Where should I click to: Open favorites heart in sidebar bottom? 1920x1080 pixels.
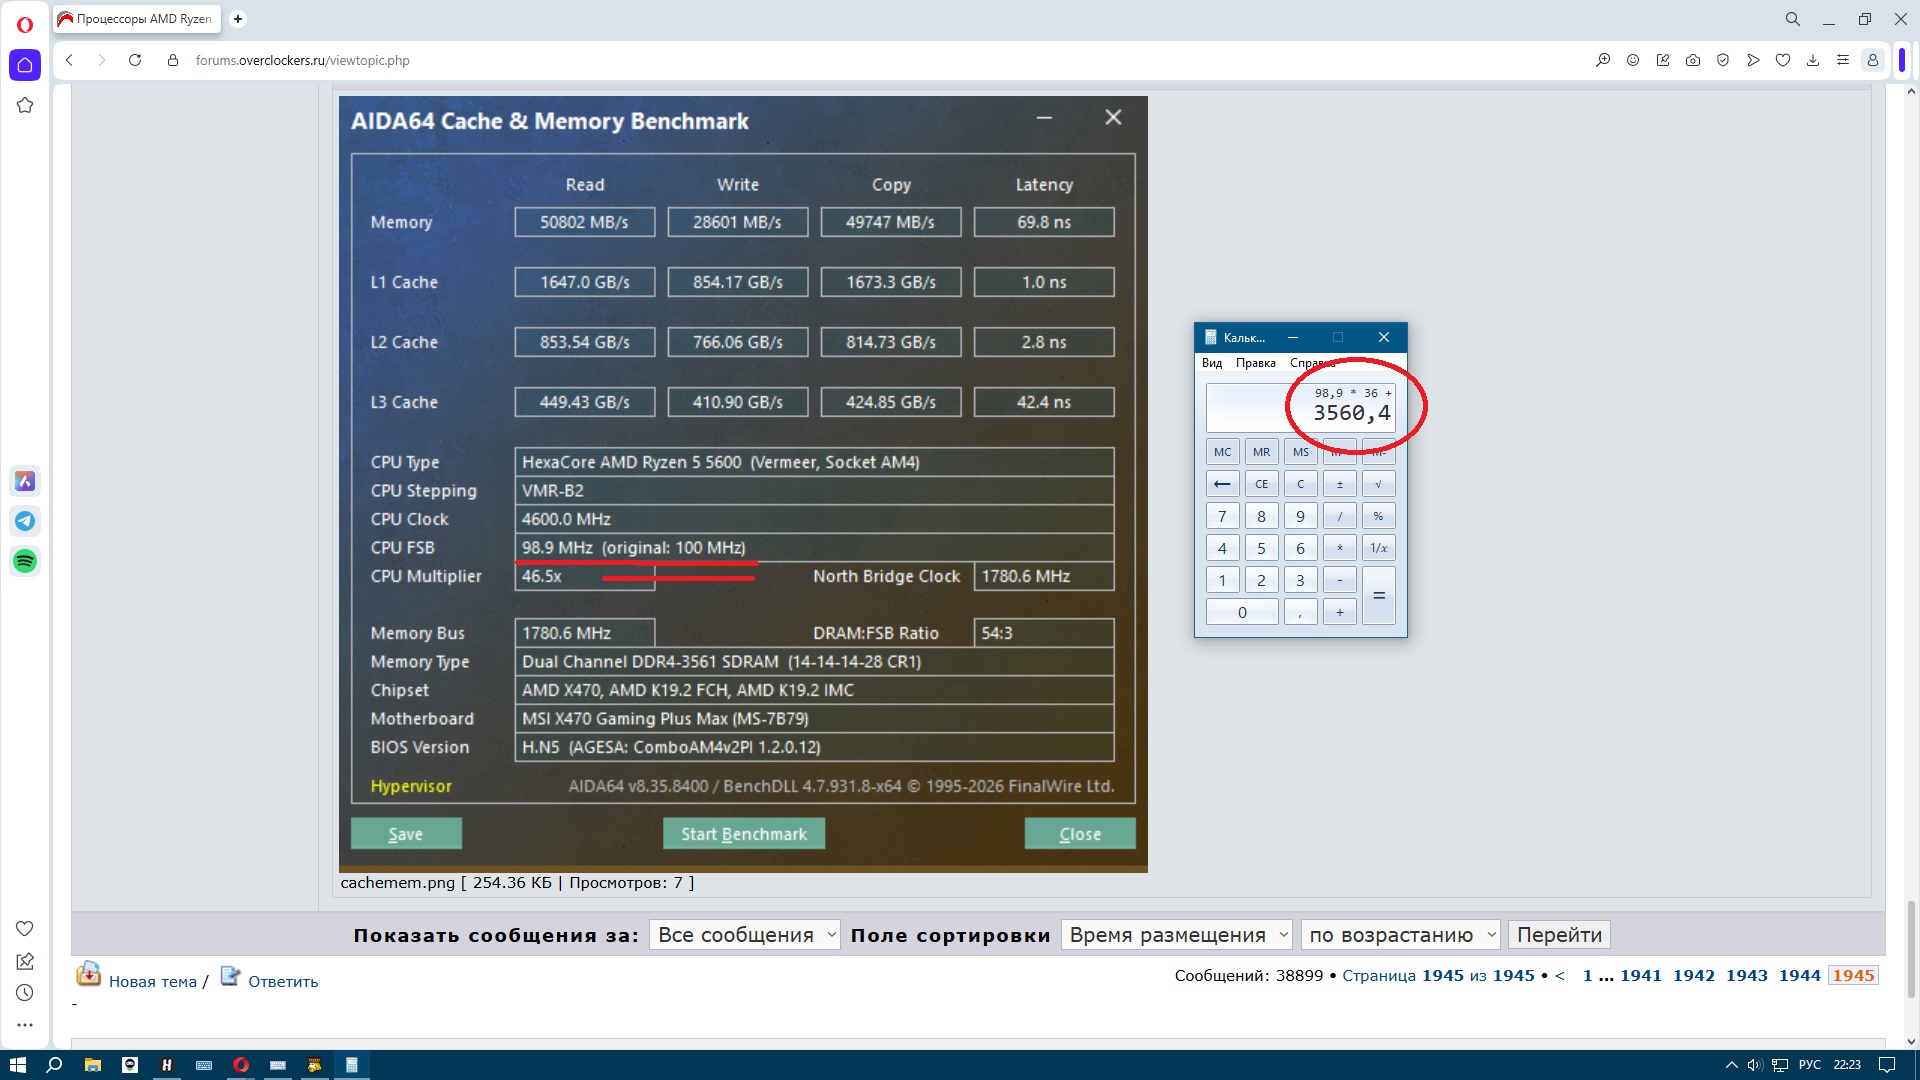point(25,928)
